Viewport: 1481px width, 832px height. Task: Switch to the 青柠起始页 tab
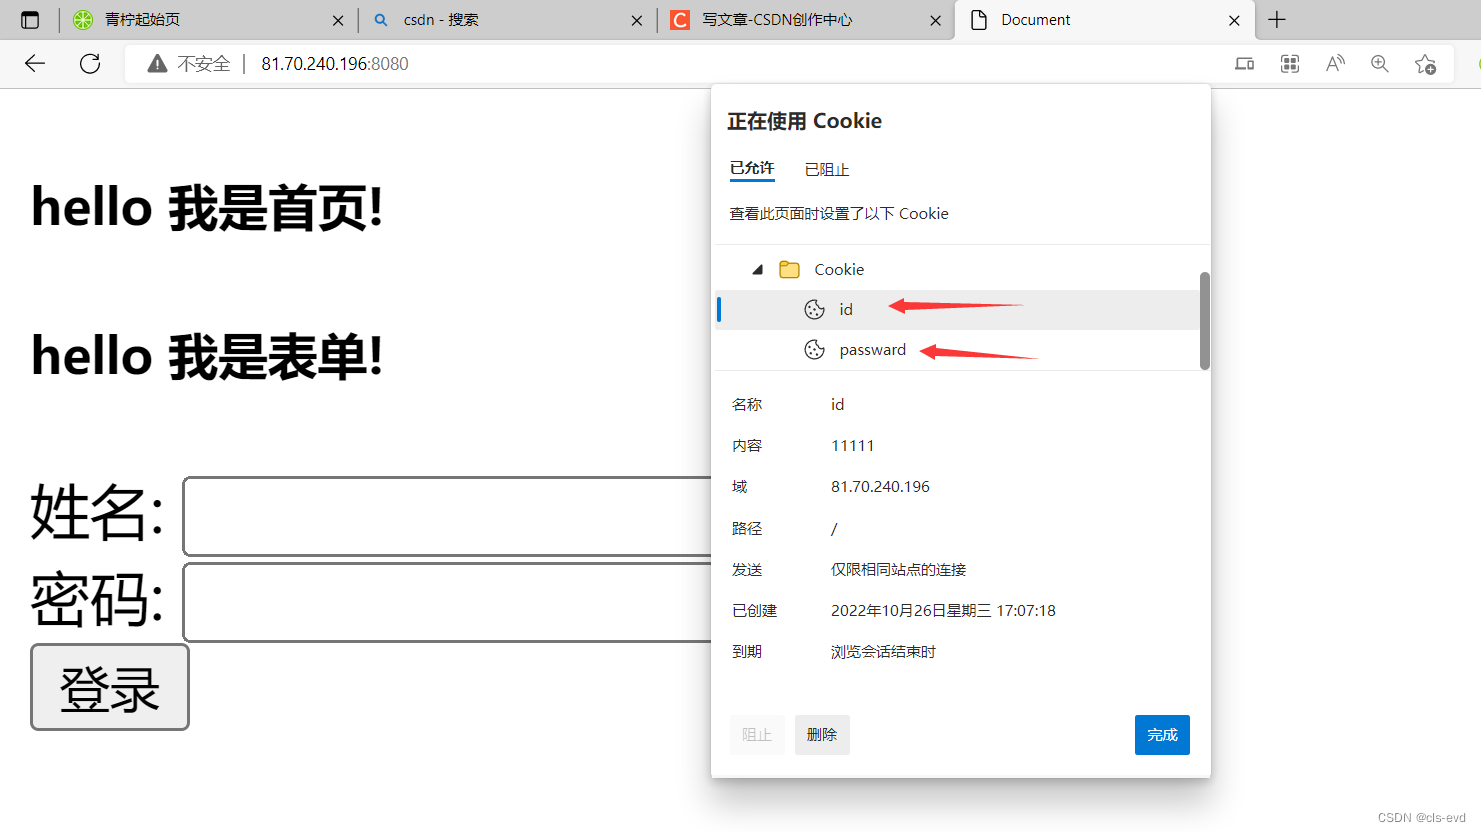pos(208,20)
